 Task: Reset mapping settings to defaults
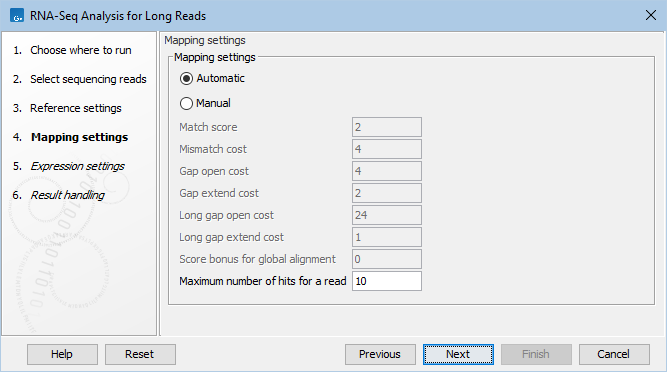tap(140, 354)
